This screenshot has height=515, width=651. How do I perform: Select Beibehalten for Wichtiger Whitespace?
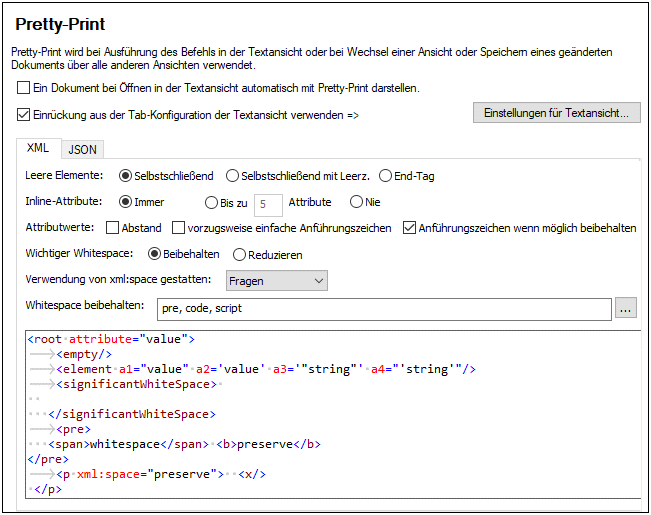click(x=154, y=254)
